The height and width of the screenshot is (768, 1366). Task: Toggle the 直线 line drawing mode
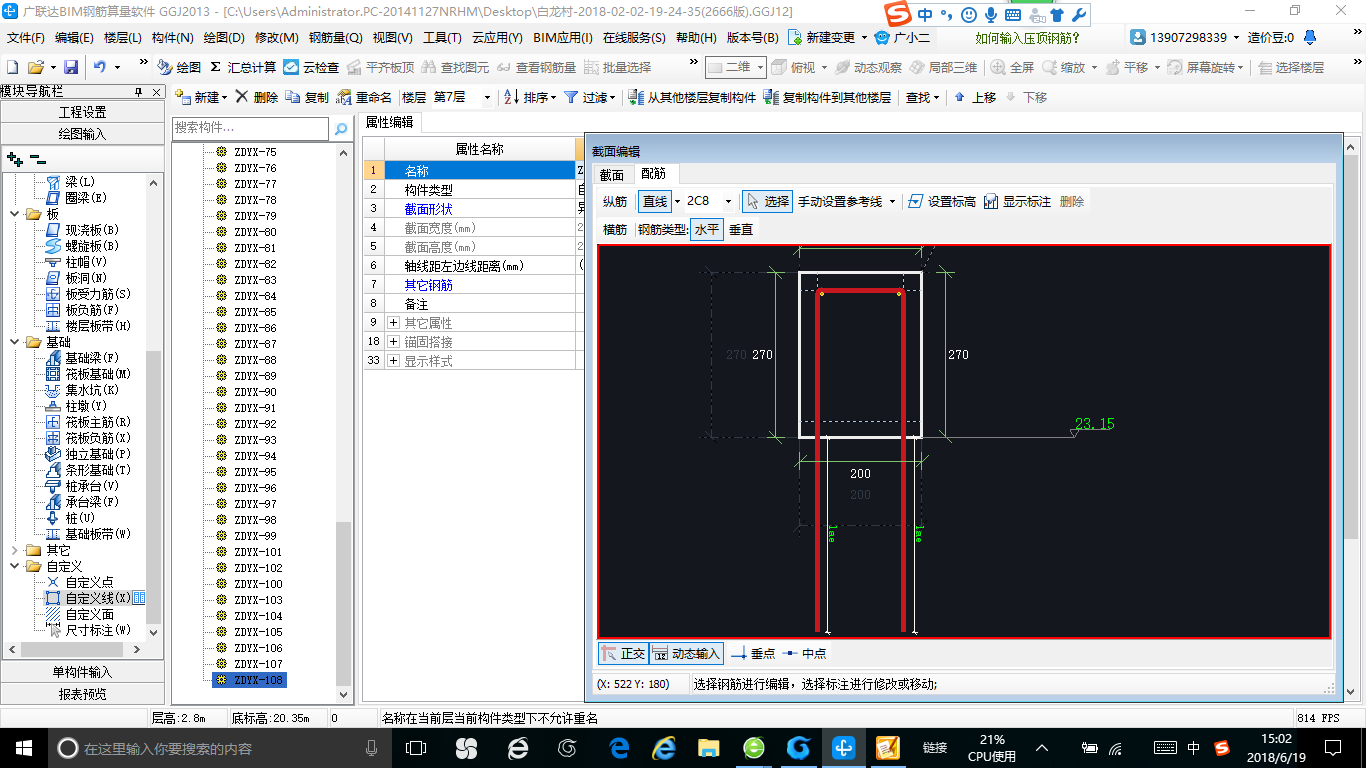[x=655, y=201]
